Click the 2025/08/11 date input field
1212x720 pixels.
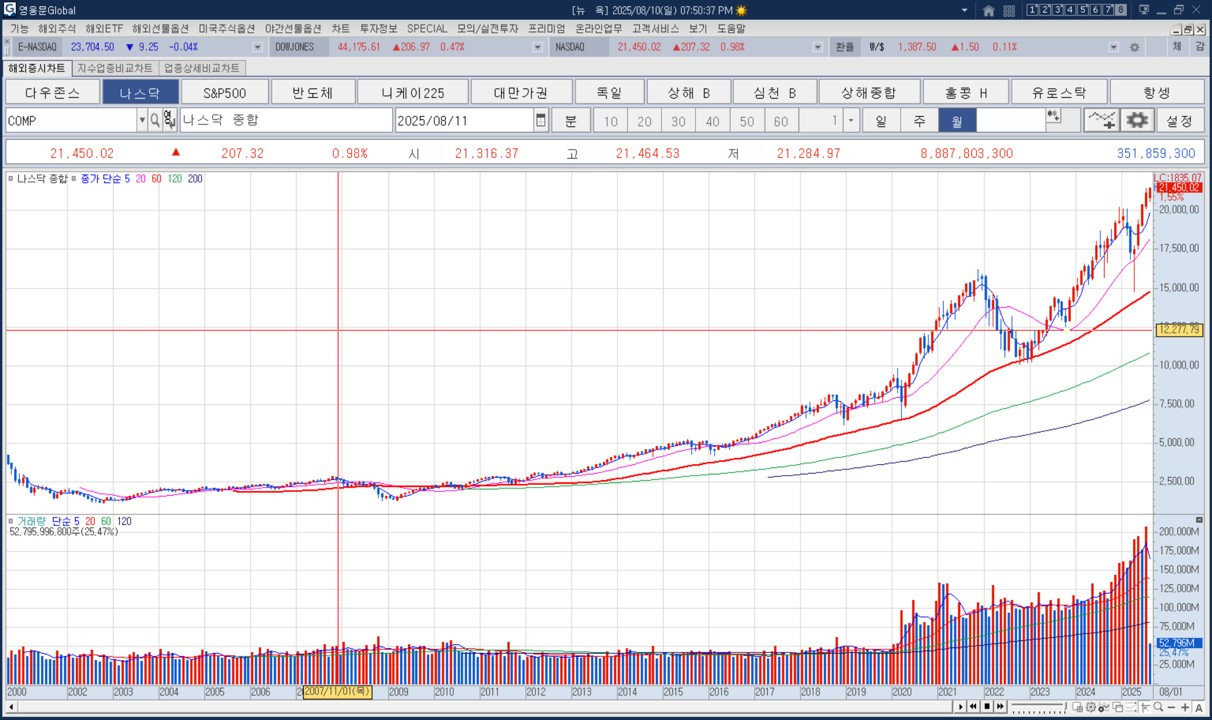pyautogui.click(x=464, y=120)
